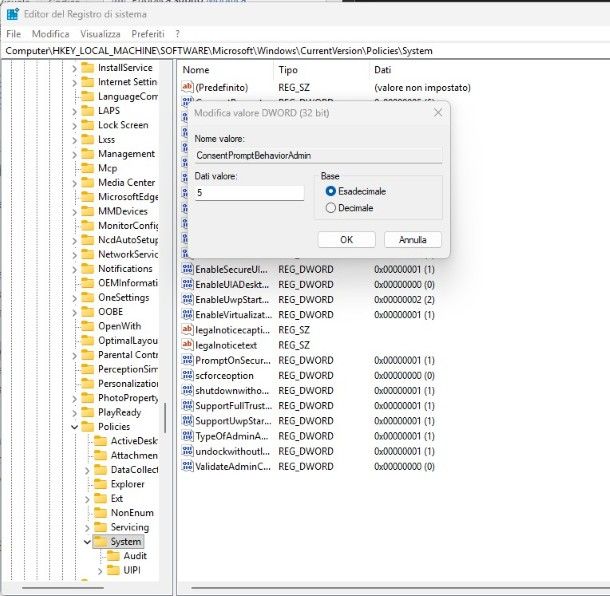This screenshot has height=596, width=610.
Task: Select the Decimale base radio button
Action: (331, 208)
